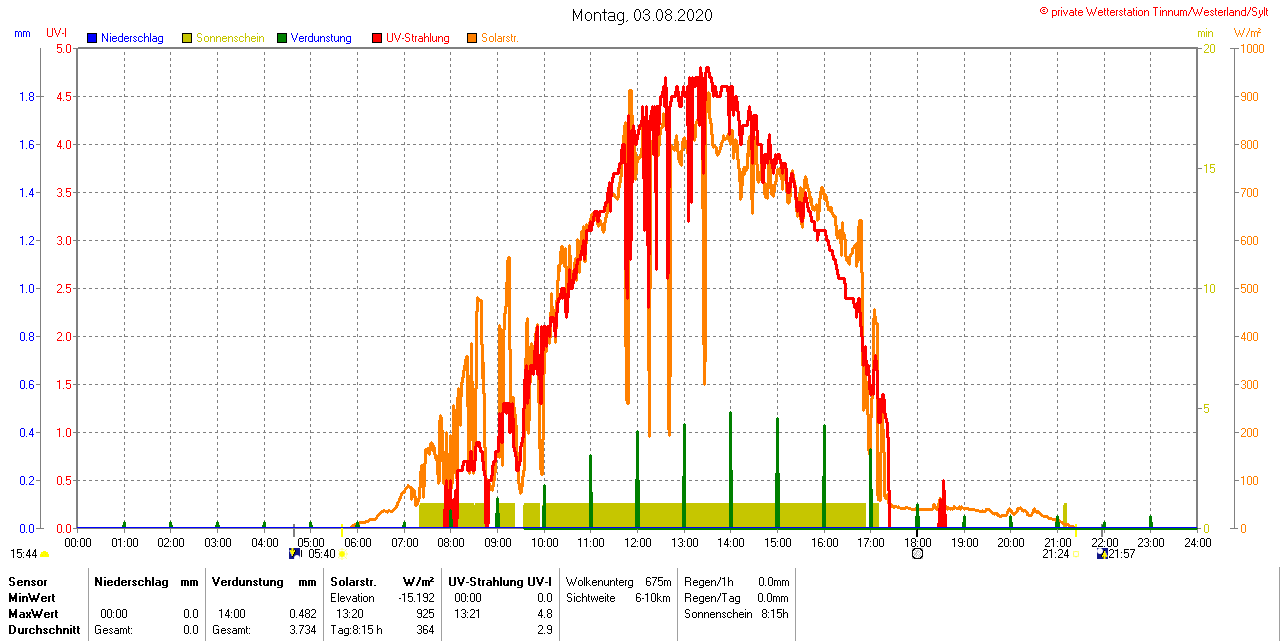Screen dimensions: 1280x641
Task: Click the UV-Strahlung UV-I column header
Action: point(500,581)
